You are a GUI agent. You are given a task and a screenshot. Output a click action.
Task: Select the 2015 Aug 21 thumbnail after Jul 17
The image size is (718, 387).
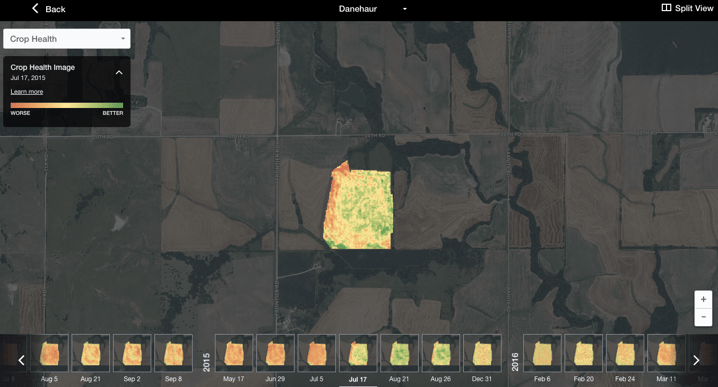tap(399, 353)
